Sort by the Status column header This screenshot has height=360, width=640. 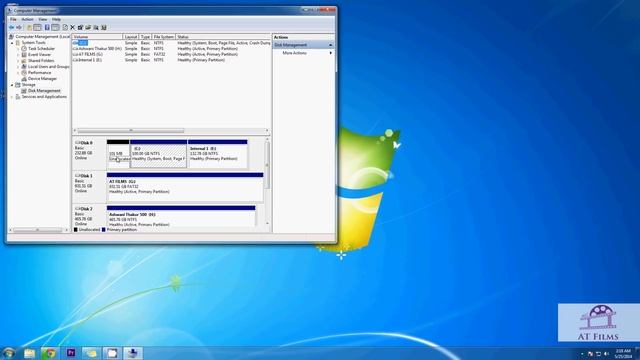tap(223, 37)
